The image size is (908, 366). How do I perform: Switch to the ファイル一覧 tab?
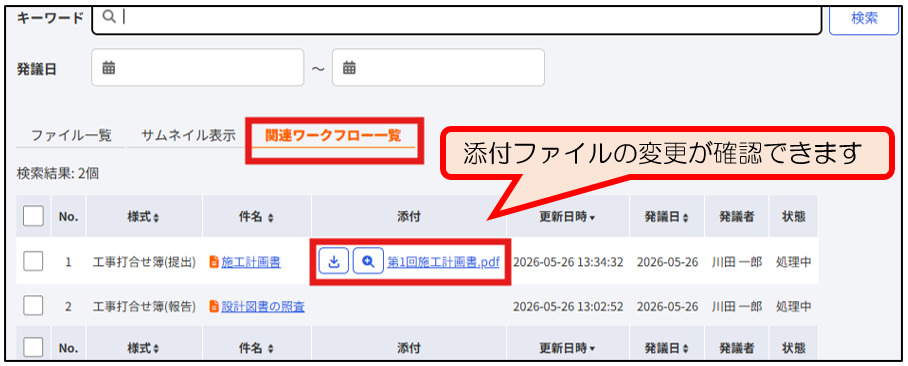71,136
